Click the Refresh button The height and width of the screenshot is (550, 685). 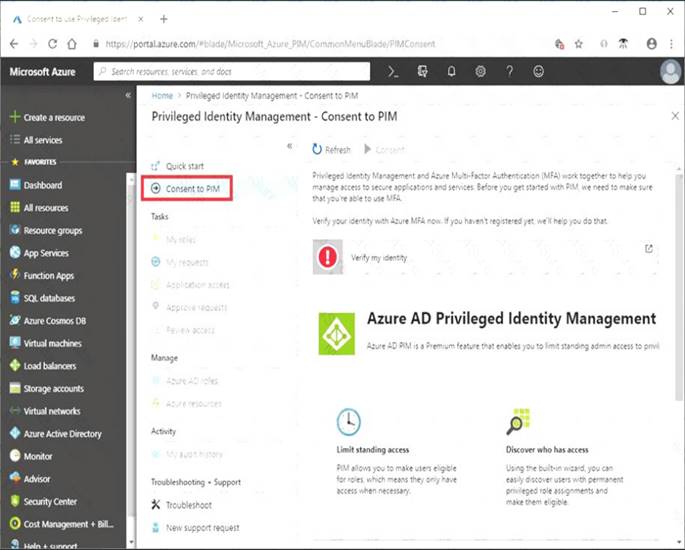click(331, 149)
